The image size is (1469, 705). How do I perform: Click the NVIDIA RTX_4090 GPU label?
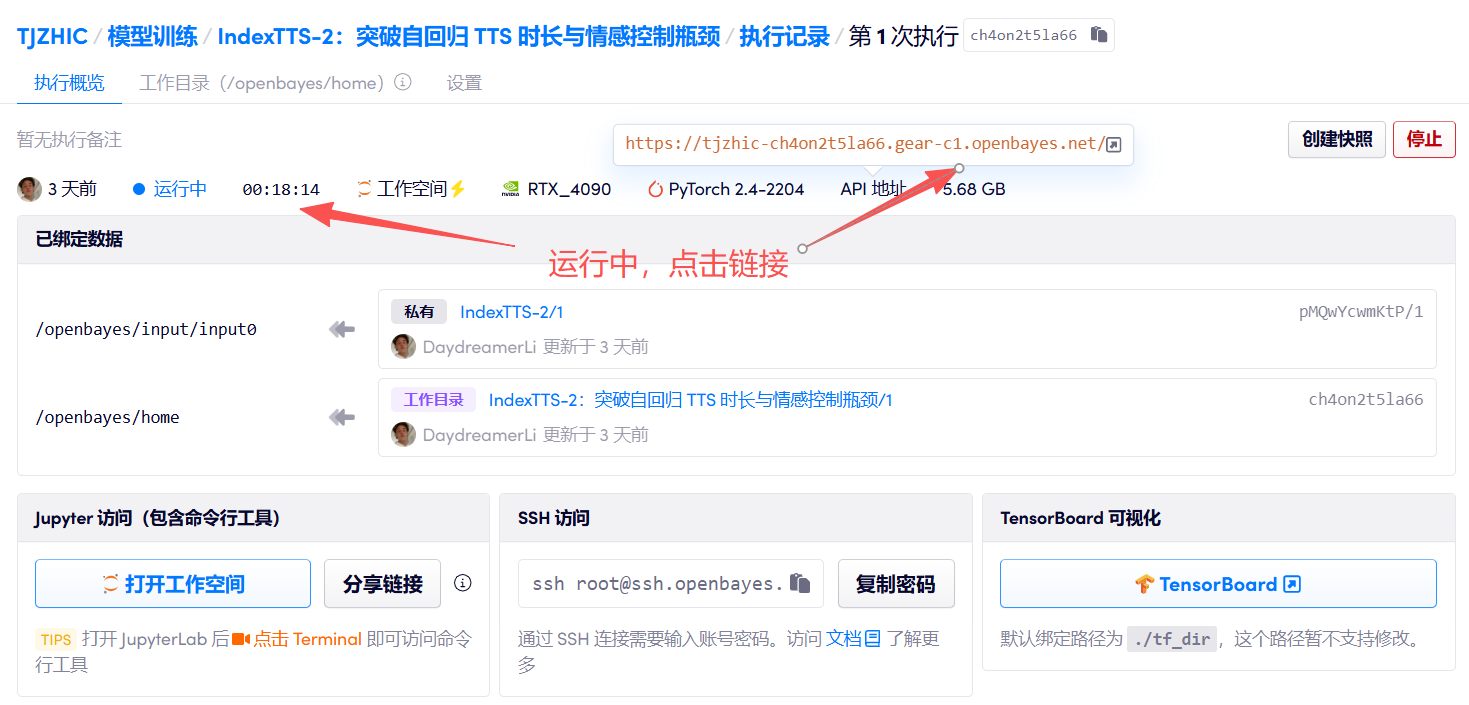point(556,189)
